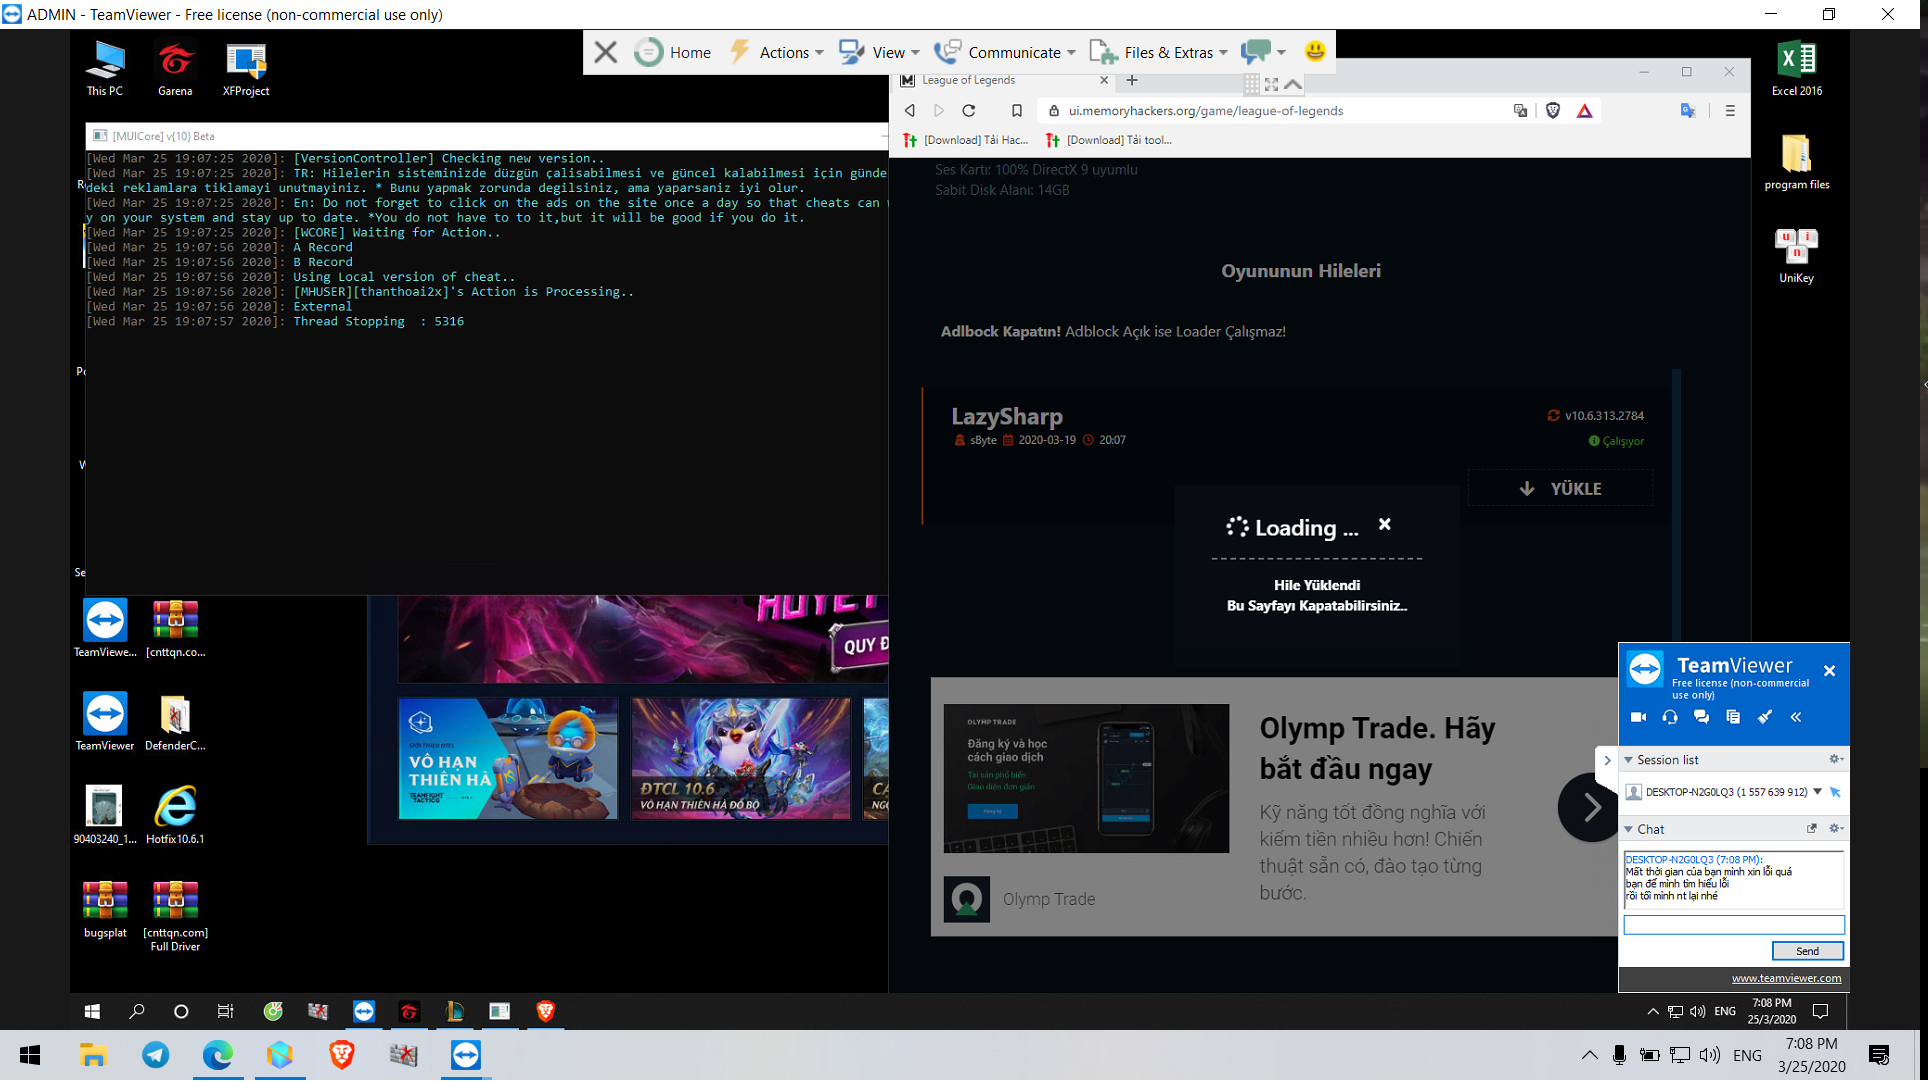1928x1082 pixels.
Task: Open the Brave browser hamburger menu
Action: 1730,111
